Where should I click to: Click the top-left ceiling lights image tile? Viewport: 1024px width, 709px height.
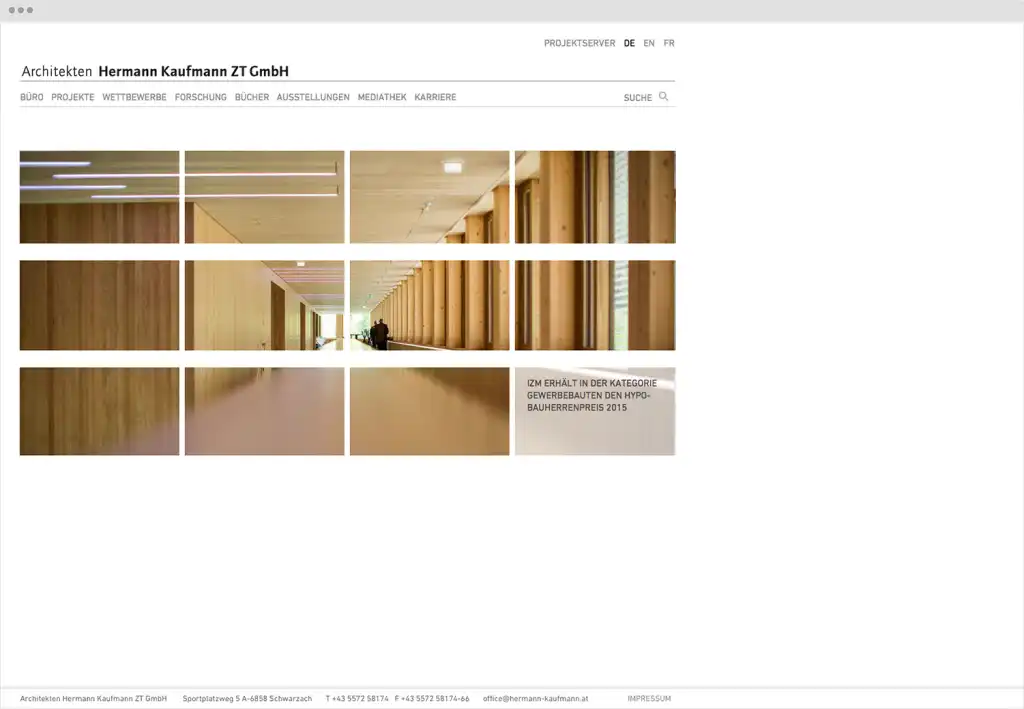(99, 197)
